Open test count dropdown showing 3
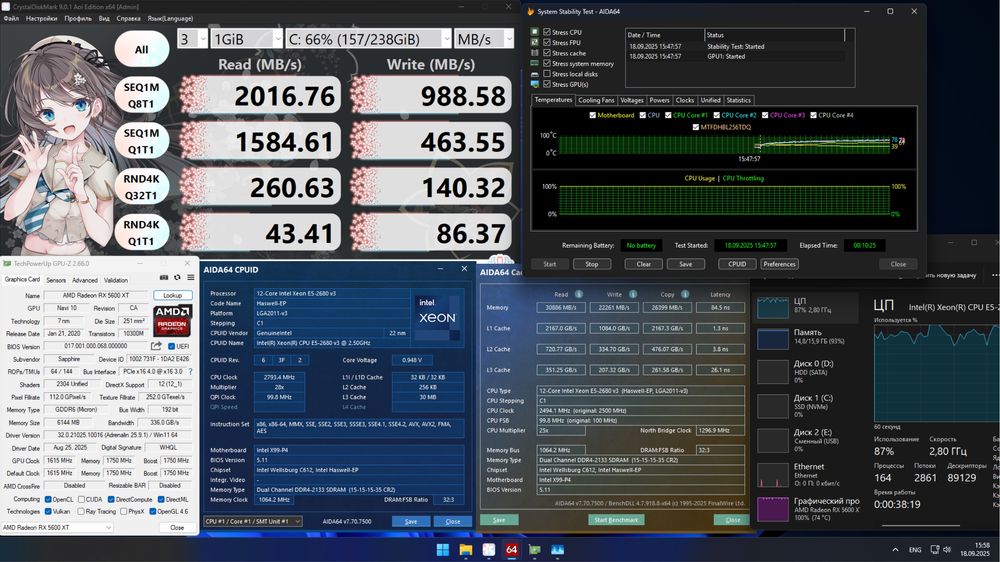This screenshot has height=562, width=1000. coord(193,39)
